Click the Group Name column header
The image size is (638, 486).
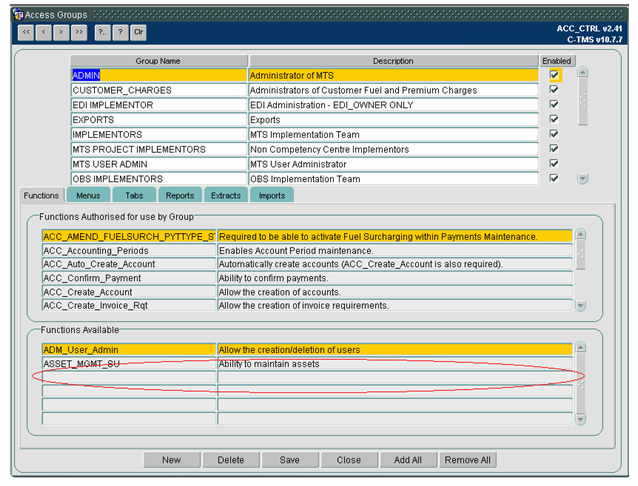[159, 61]
